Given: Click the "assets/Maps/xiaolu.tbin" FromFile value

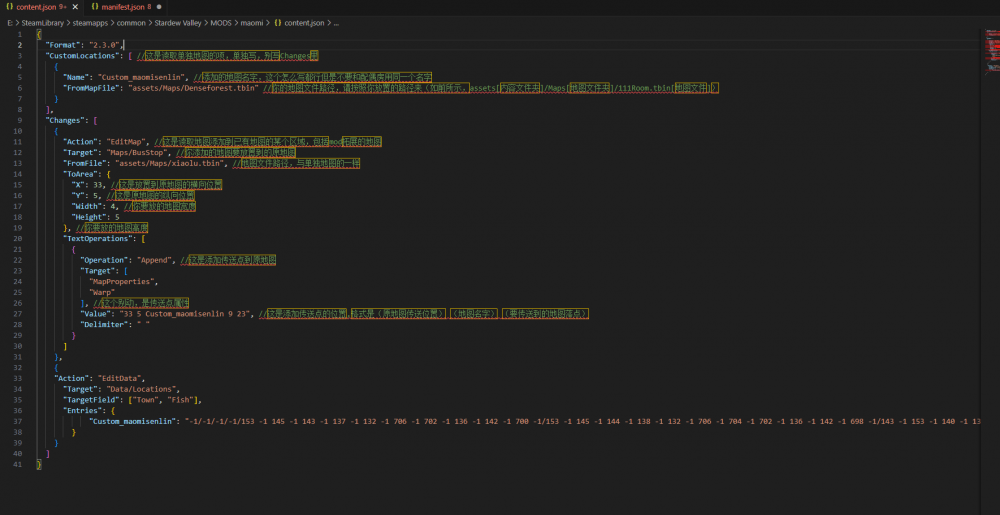Looking at the screenshot, I should point(172,163).
